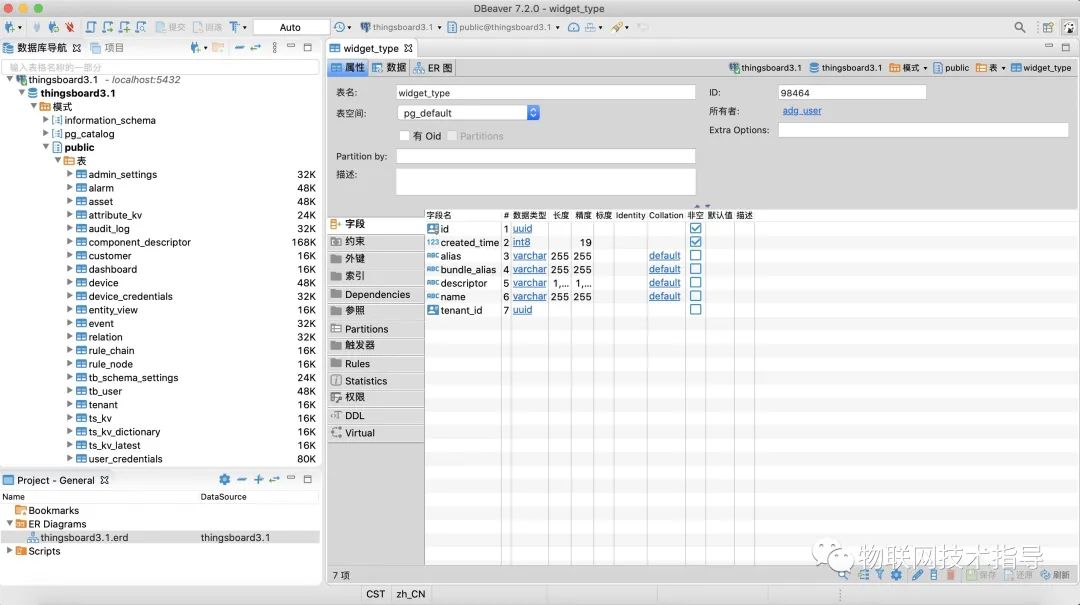The width and height of the screenshot is (1080, 605).
Task: Toggle not-null checkbox for id field
Action: pyautogui.click(x=696, y=228)
